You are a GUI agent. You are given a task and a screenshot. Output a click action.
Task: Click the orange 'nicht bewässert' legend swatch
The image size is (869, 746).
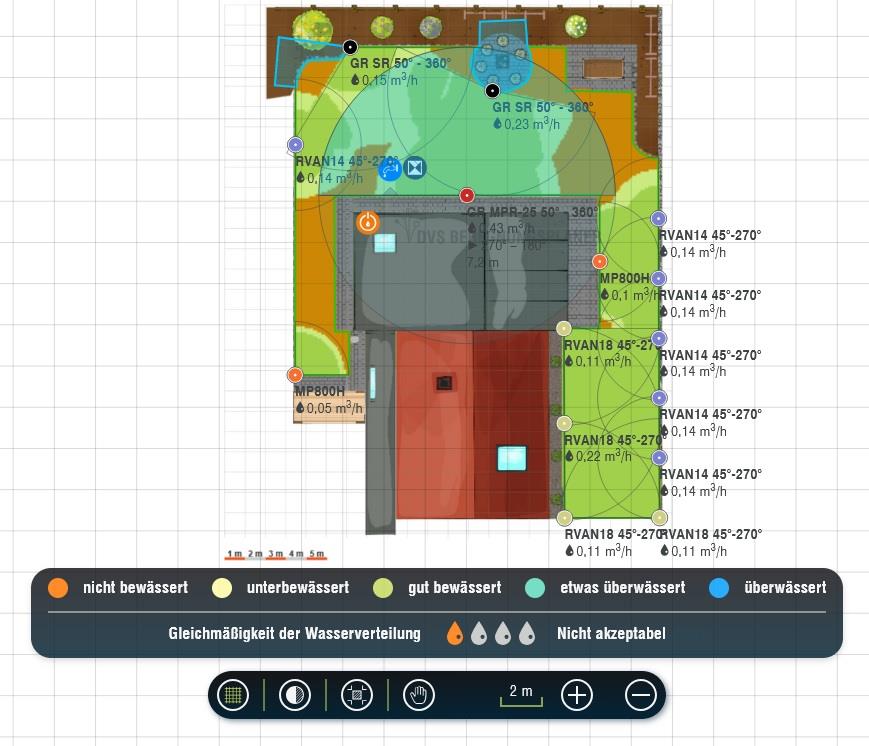[x=58, y=588]
